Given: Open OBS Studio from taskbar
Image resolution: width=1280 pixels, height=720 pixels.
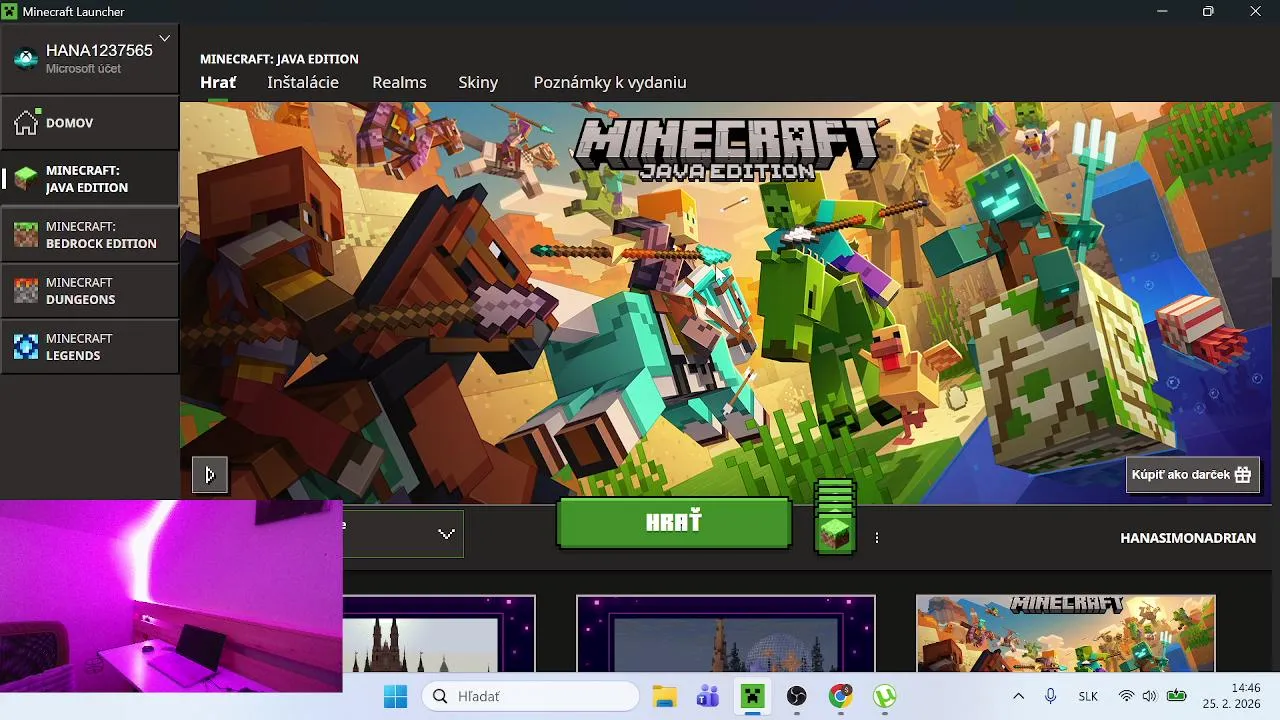Looking at the screenshot, I should click(796, 696).
